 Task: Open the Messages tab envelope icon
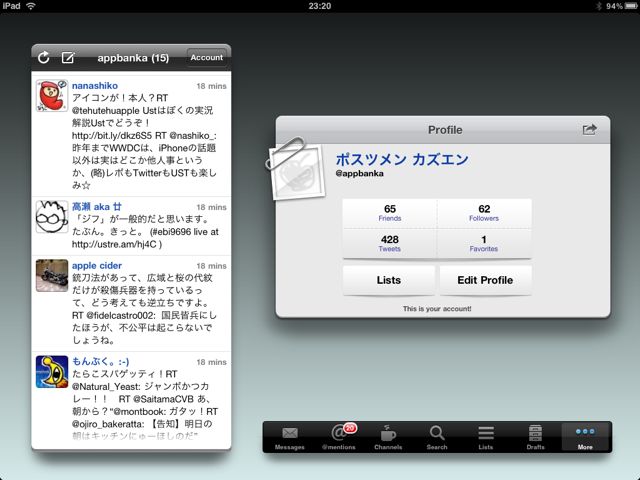pos(290,437)
